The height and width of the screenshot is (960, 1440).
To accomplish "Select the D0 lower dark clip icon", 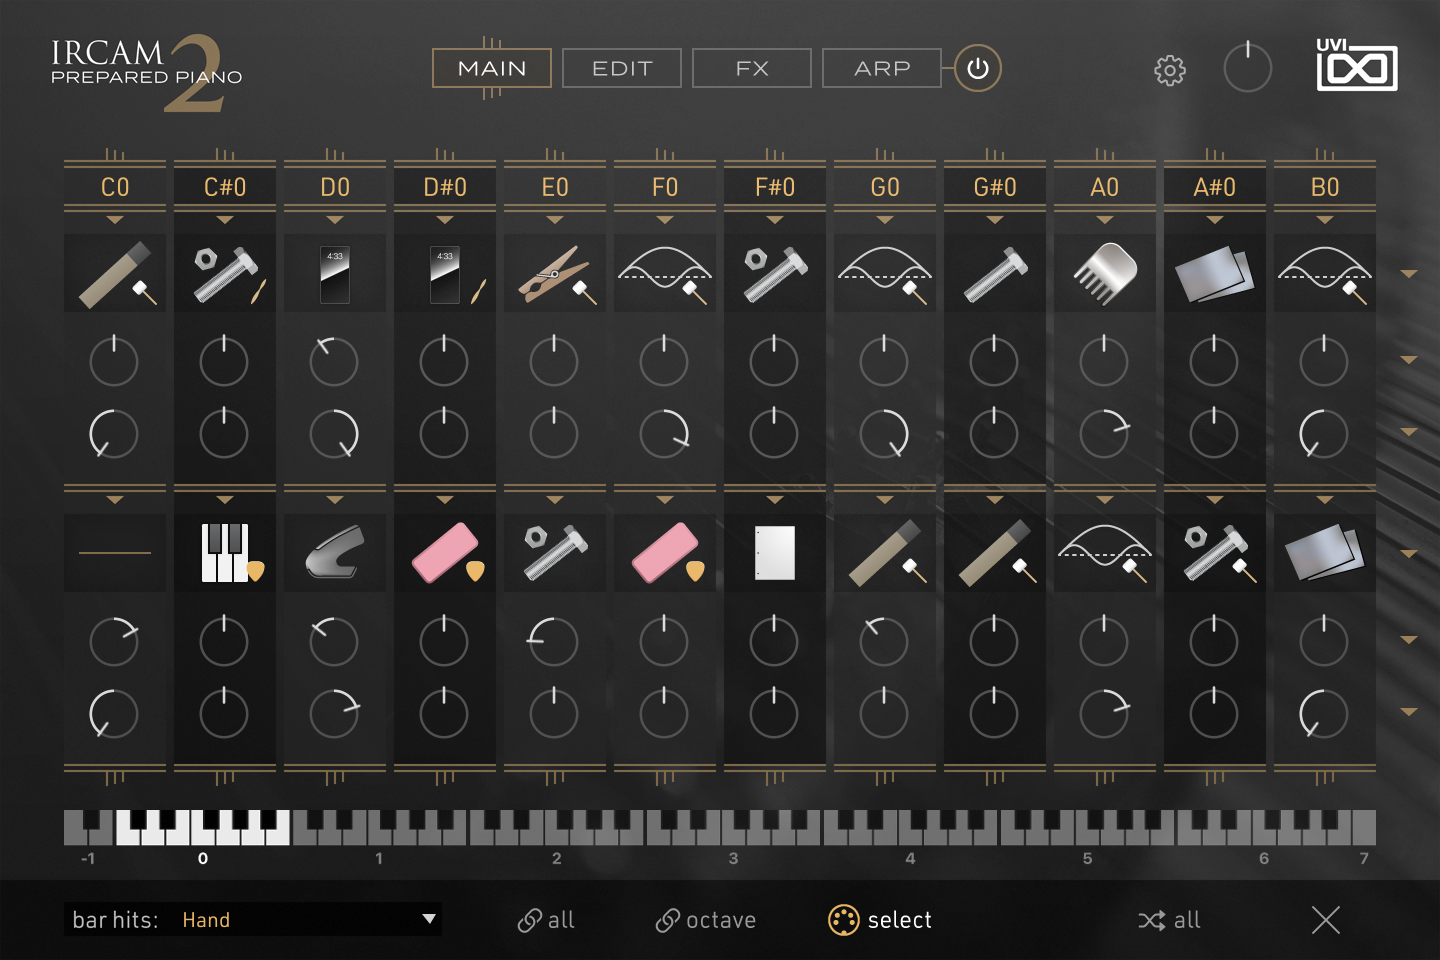I will click(335, 553).
